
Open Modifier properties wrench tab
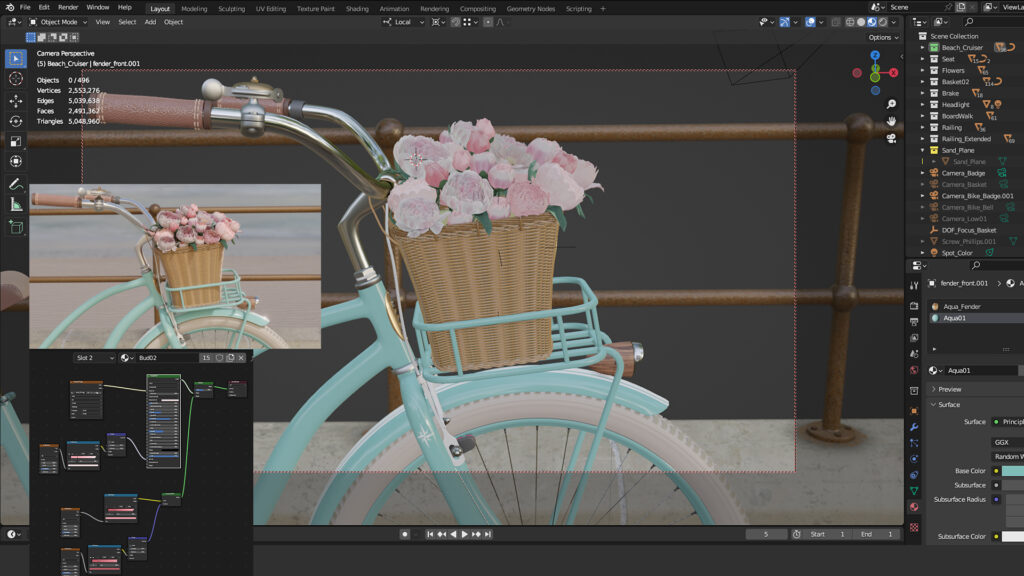914,427
